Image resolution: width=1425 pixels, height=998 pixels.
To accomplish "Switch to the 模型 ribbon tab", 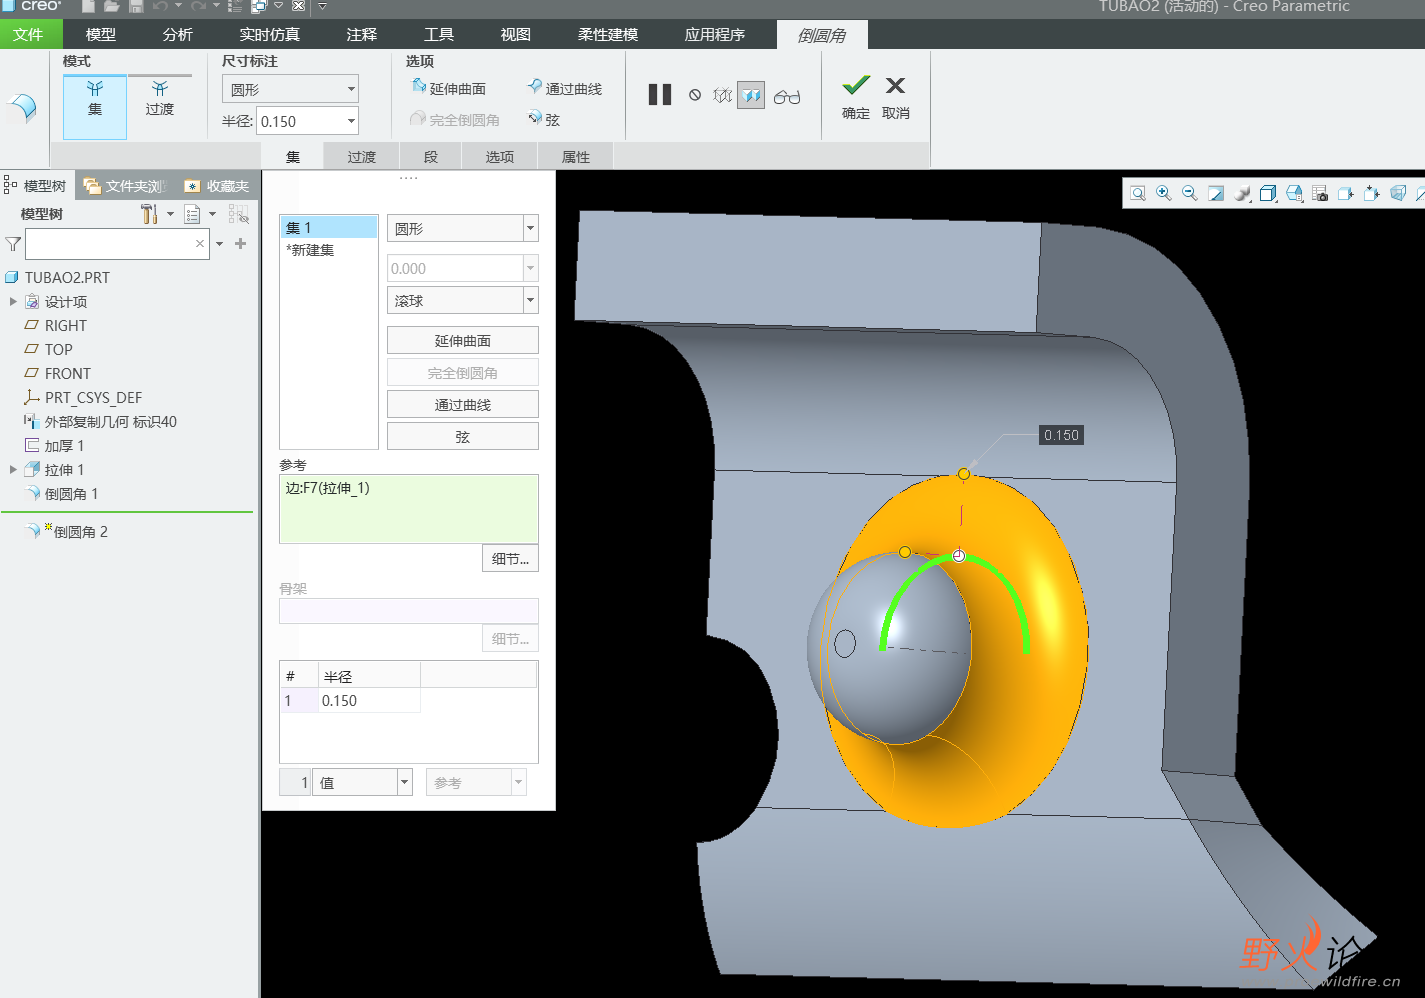I will (101, 34).
